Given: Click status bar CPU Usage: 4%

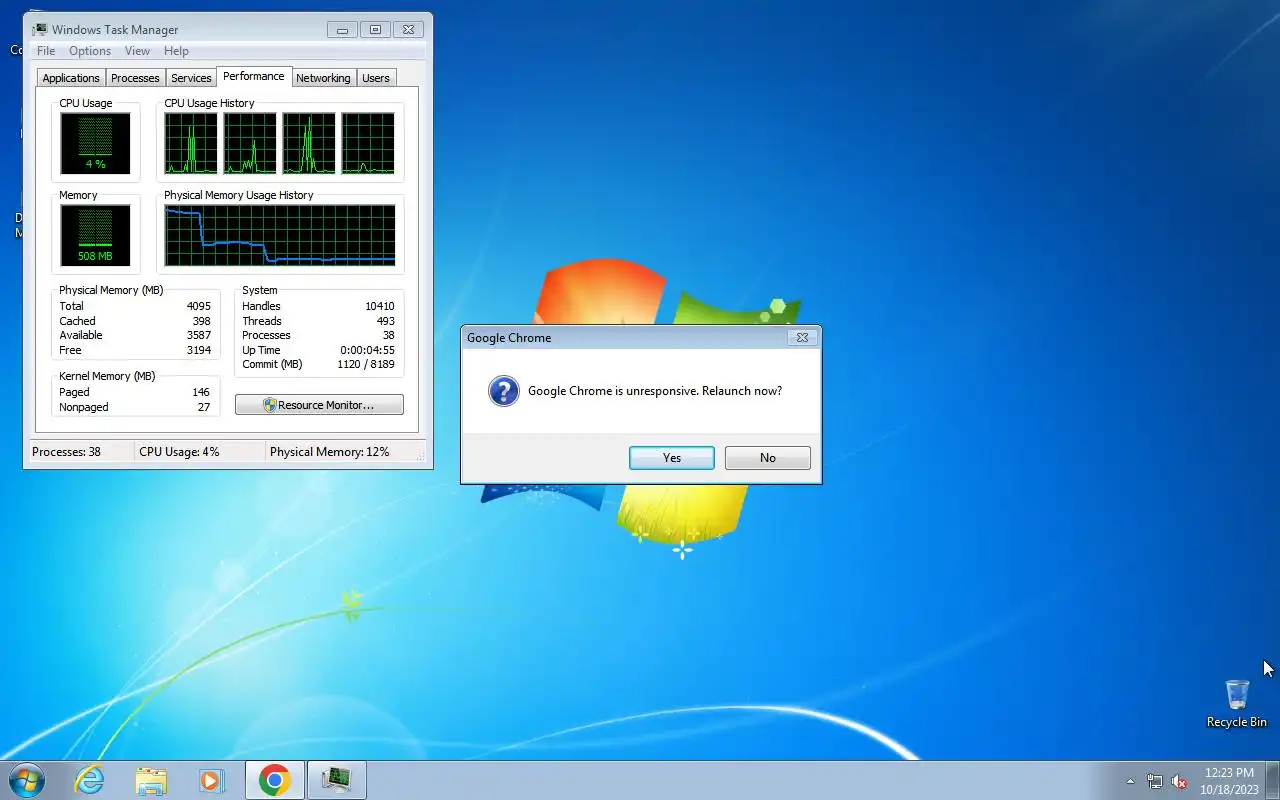Looking at the screenshot, I should (x=179, y=452).
